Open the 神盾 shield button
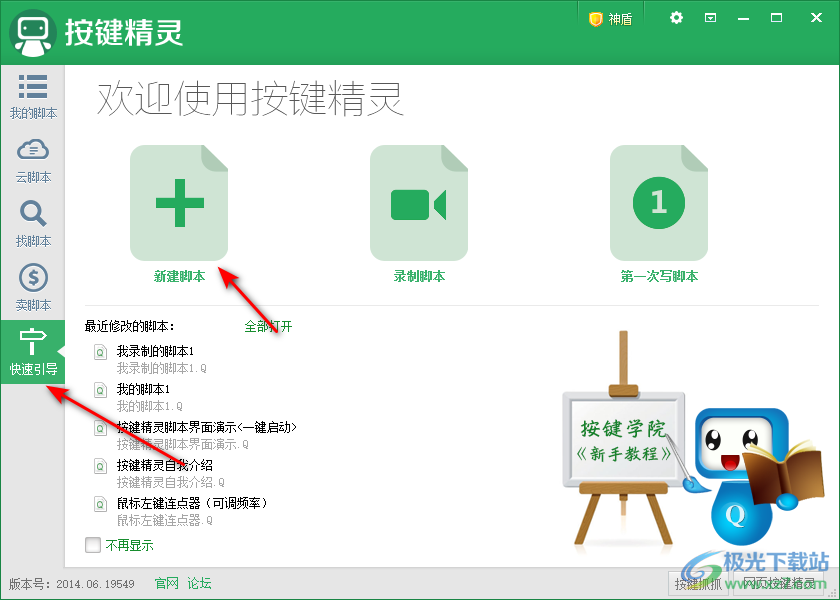Viewport: 840px width, 600px height. (611, 19)
